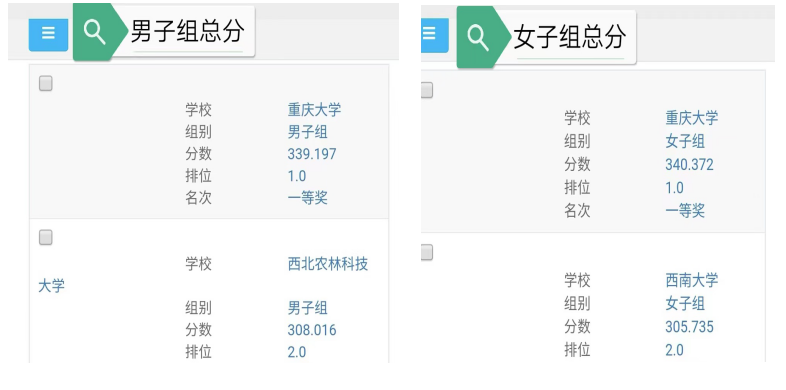Select checkbox for women's 重庆大学 entry

tap(427, 90)
